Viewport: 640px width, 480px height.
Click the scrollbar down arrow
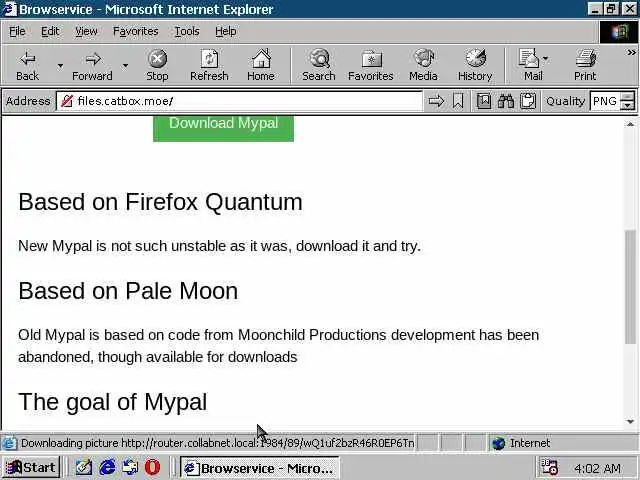pyautogui.click(x=630, y=422)
